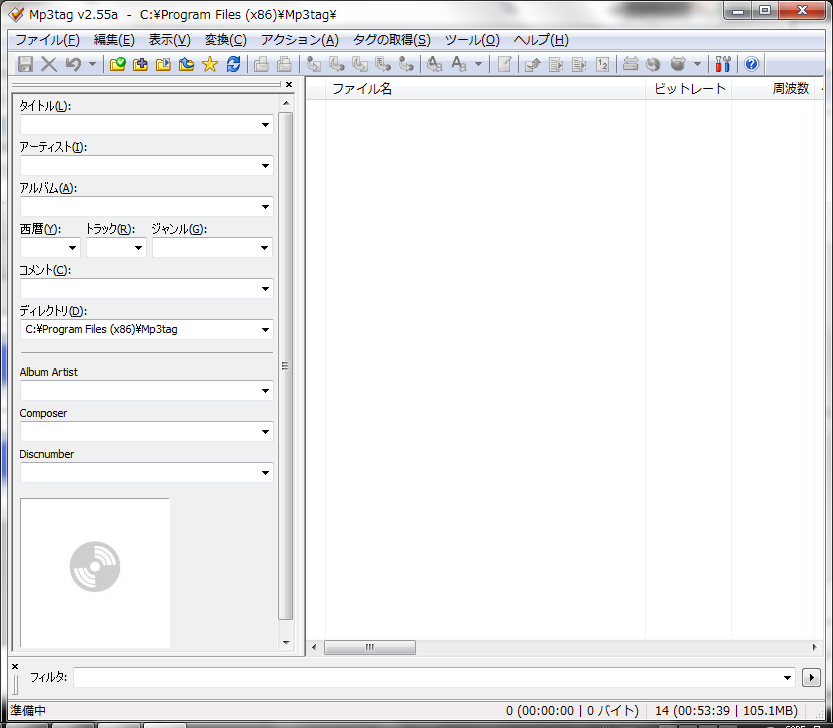The image size is (833, 728).
Task: Click the Export icon in toolbar
Action: tap(532, 64)
